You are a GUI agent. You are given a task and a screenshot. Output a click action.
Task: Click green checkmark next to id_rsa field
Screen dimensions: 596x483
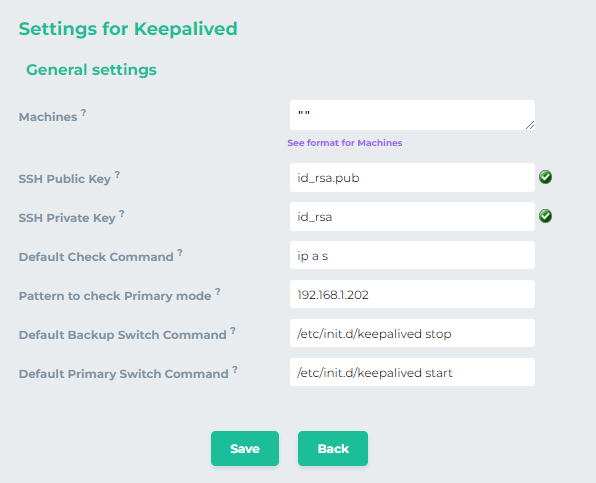[x=545, y=216]
